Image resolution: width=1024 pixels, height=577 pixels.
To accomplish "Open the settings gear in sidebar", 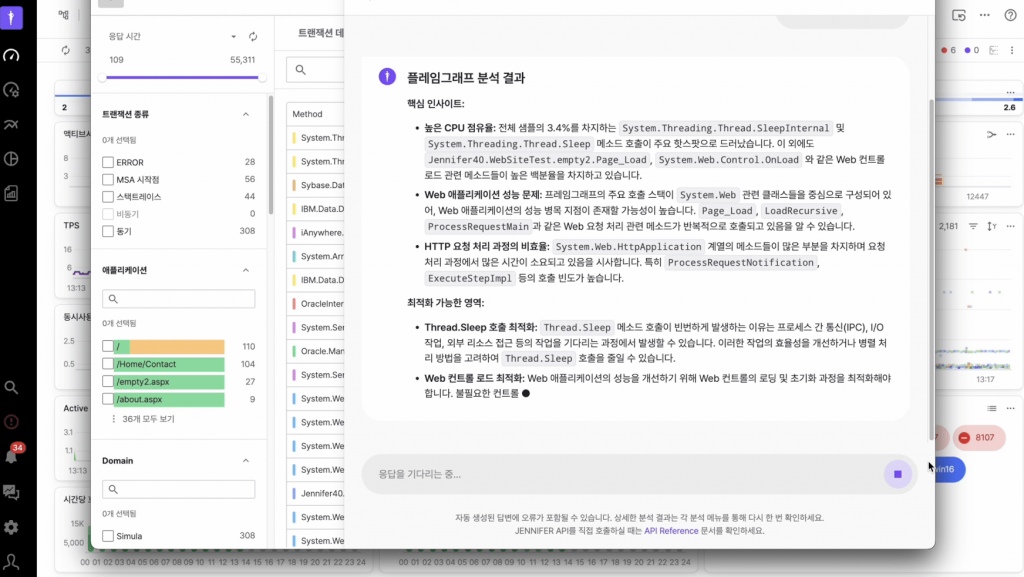I will point(12,527).
